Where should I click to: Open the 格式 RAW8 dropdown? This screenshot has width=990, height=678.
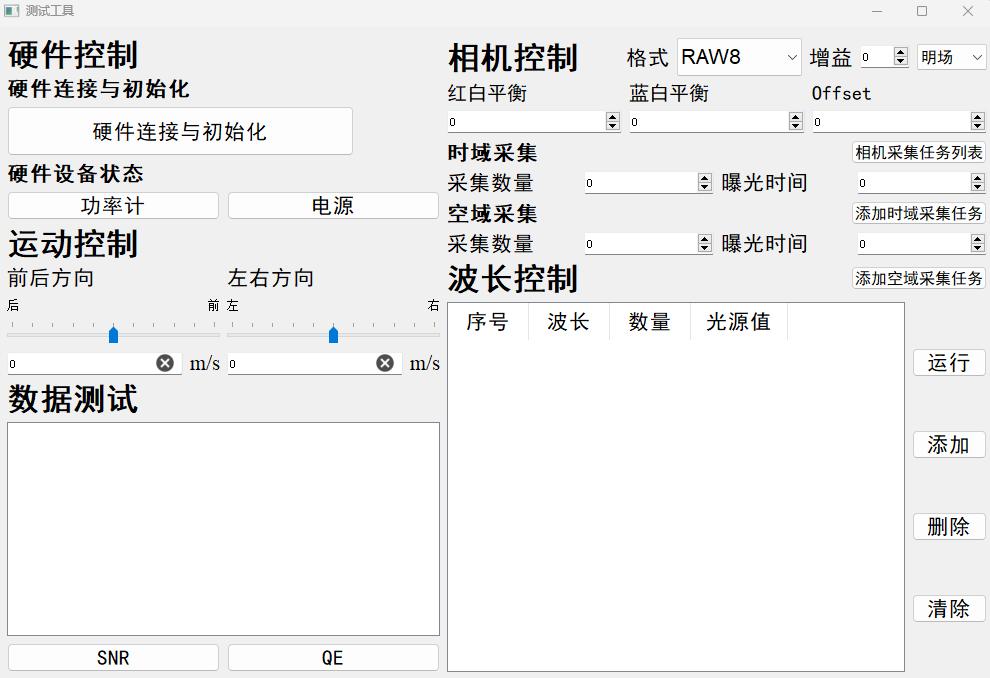pos(739,58)
